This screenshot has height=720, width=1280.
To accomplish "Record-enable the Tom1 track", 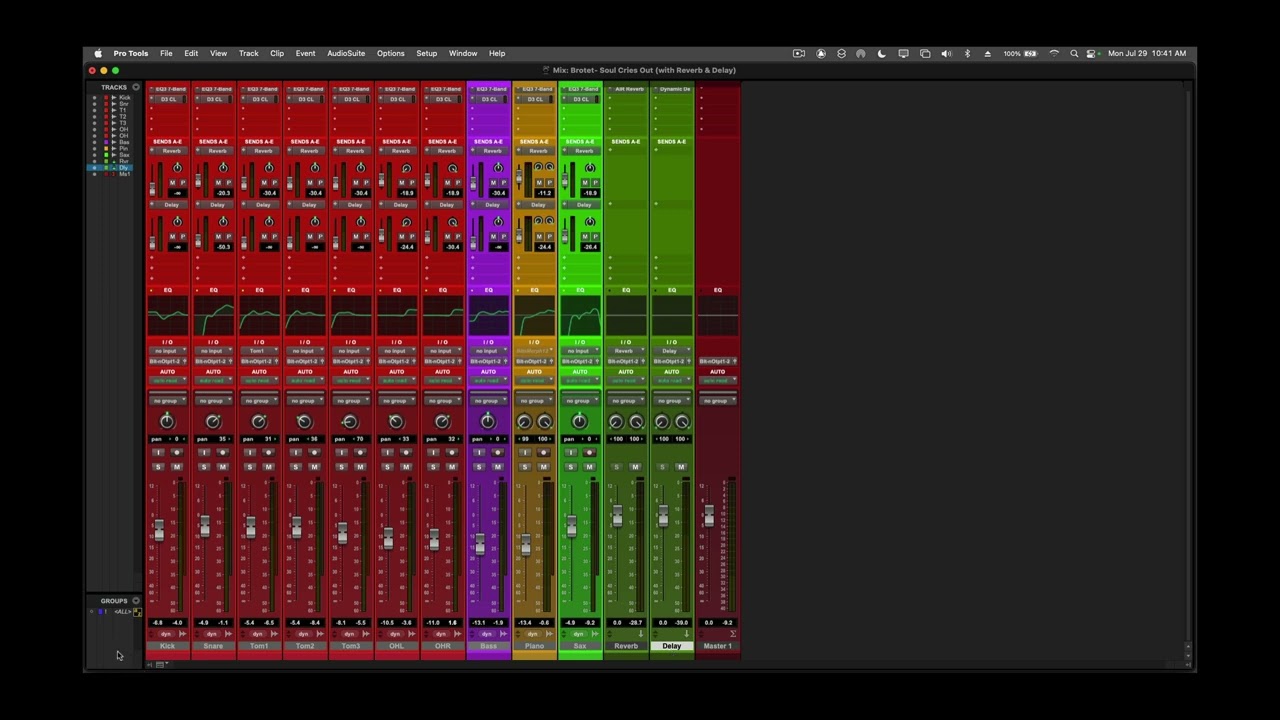I will pyautogui.click(x=268, y=452).
